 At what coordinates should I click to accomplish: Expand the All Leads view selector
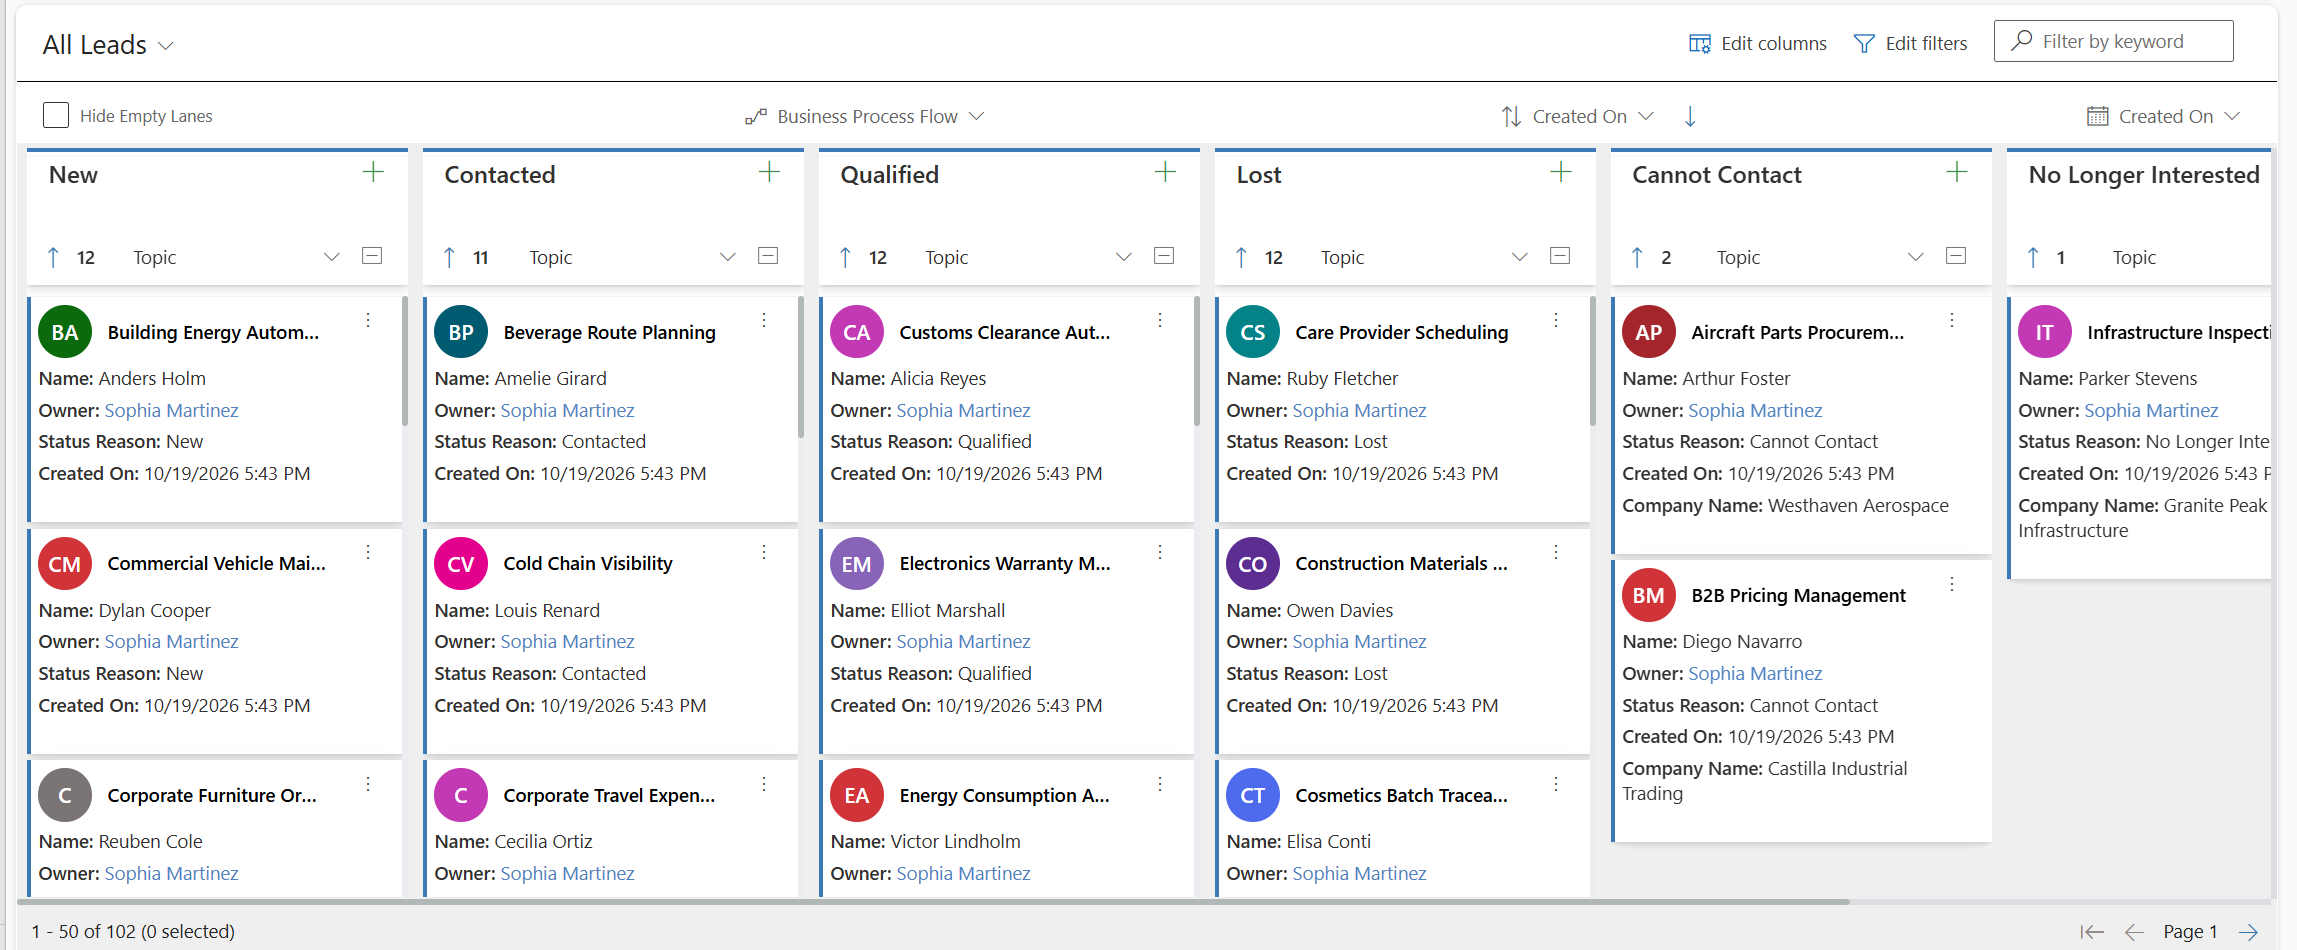coord(109,45)
